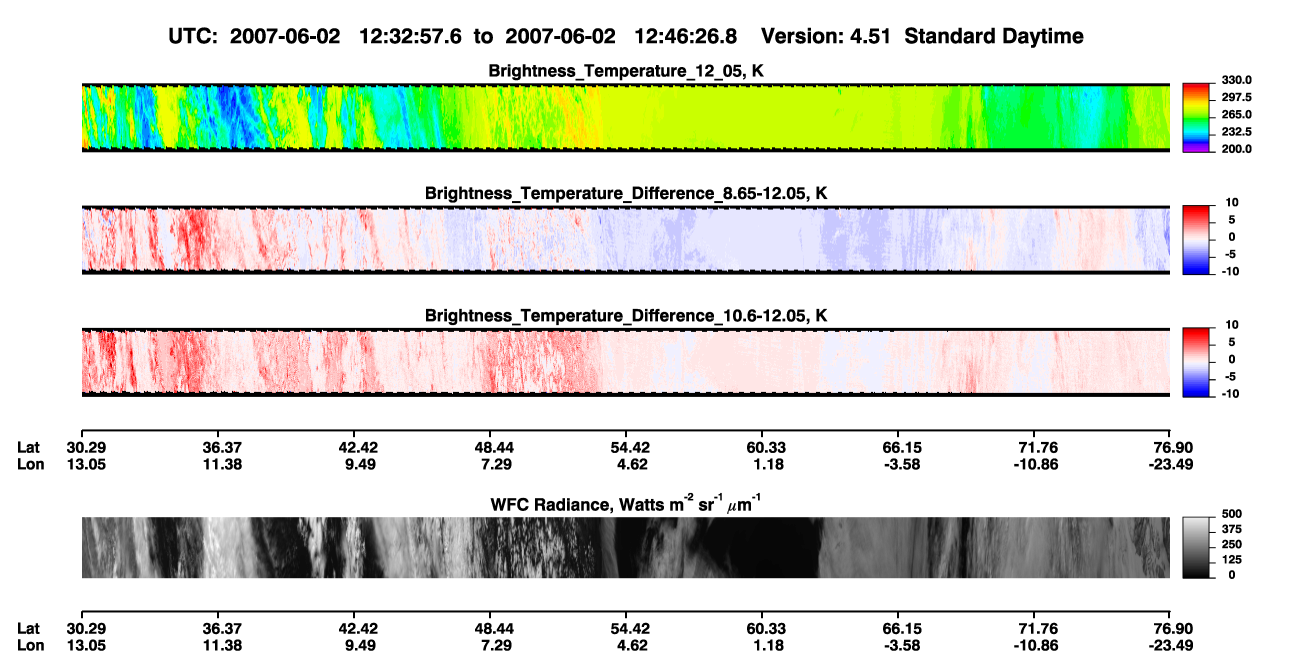Click 'Lon' label of the axis under the WFC panel

[29, 646]
